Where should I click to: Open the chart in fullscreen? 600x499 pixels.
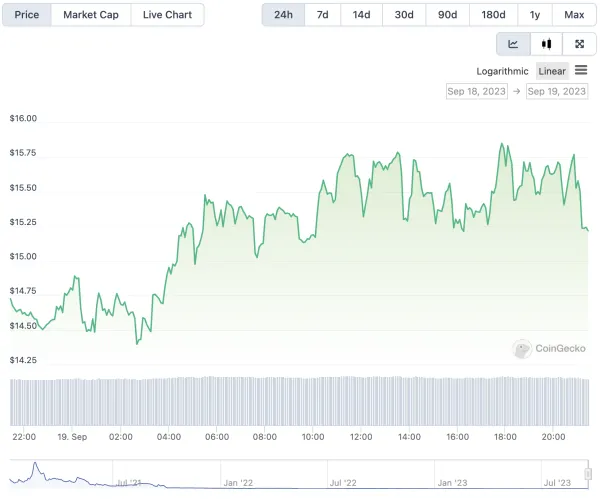579,44
